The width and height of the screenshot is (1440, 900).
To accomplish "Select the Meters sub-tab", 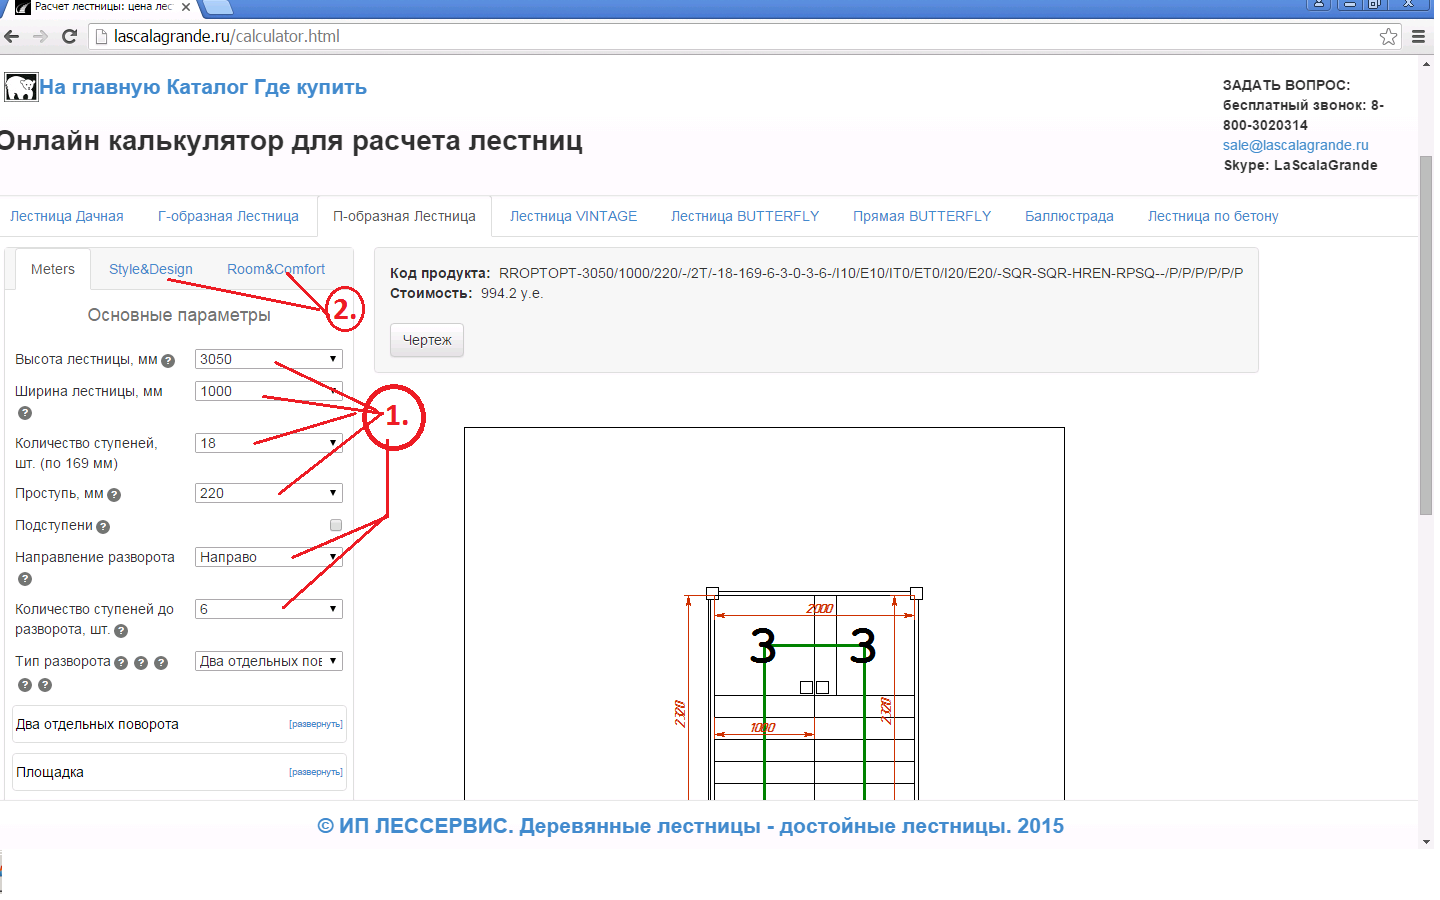I will pyautogui.click(x=53, y=269).
